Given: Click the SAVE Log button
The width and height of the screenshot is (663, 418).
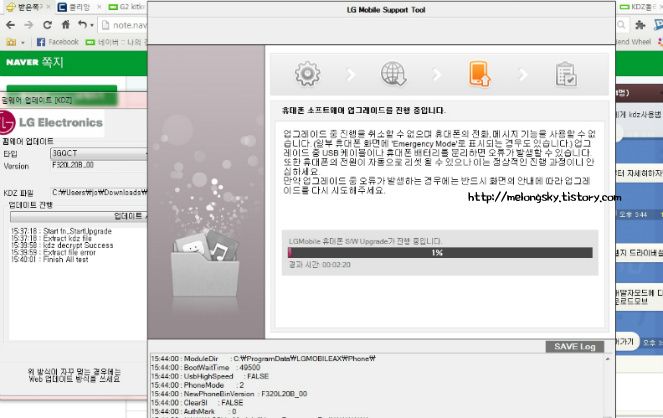Looking at the screenshot, I should pyautogui.click(x=575, y=347).
